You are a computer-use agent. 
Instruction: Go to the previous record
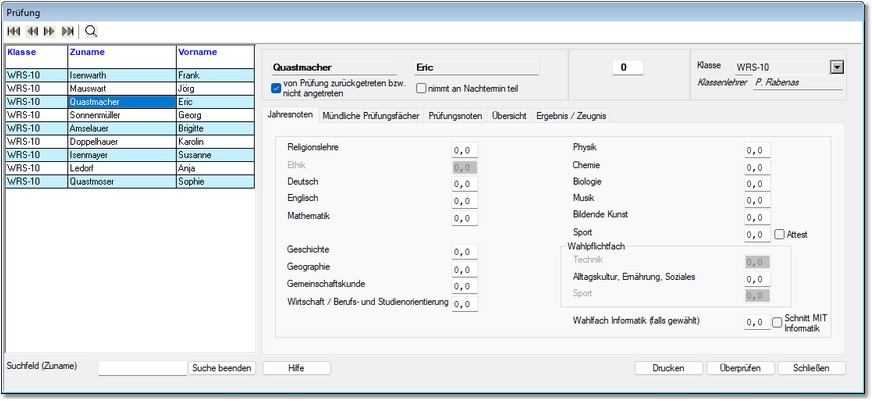coord(32,31)
